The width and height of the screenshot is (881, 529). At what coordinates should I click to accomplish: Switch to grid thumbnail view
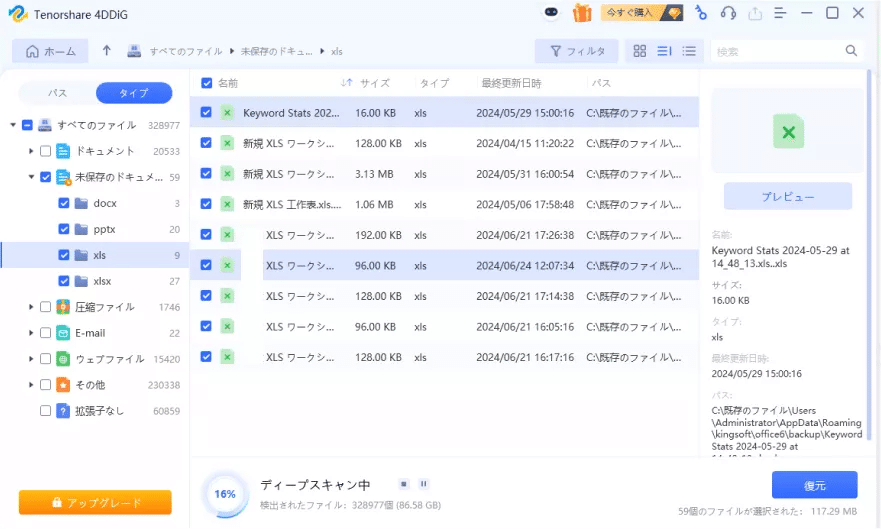(x=639, y=51)
